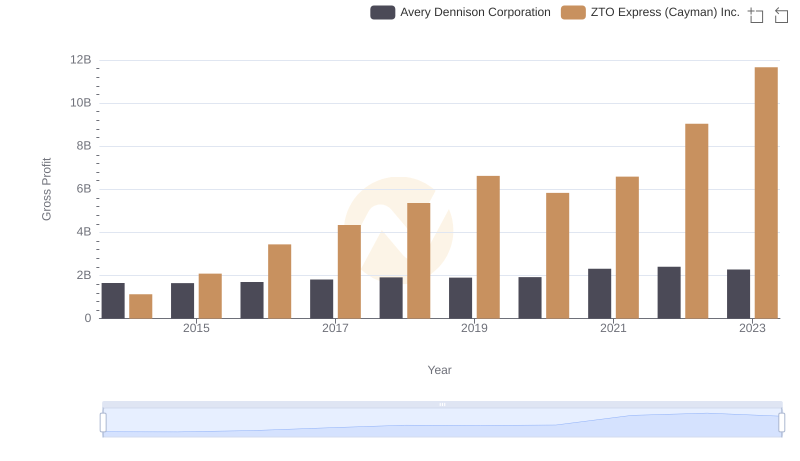Click the 2015 x-axis label
The image size is (800, 461).
click(196, 328)
